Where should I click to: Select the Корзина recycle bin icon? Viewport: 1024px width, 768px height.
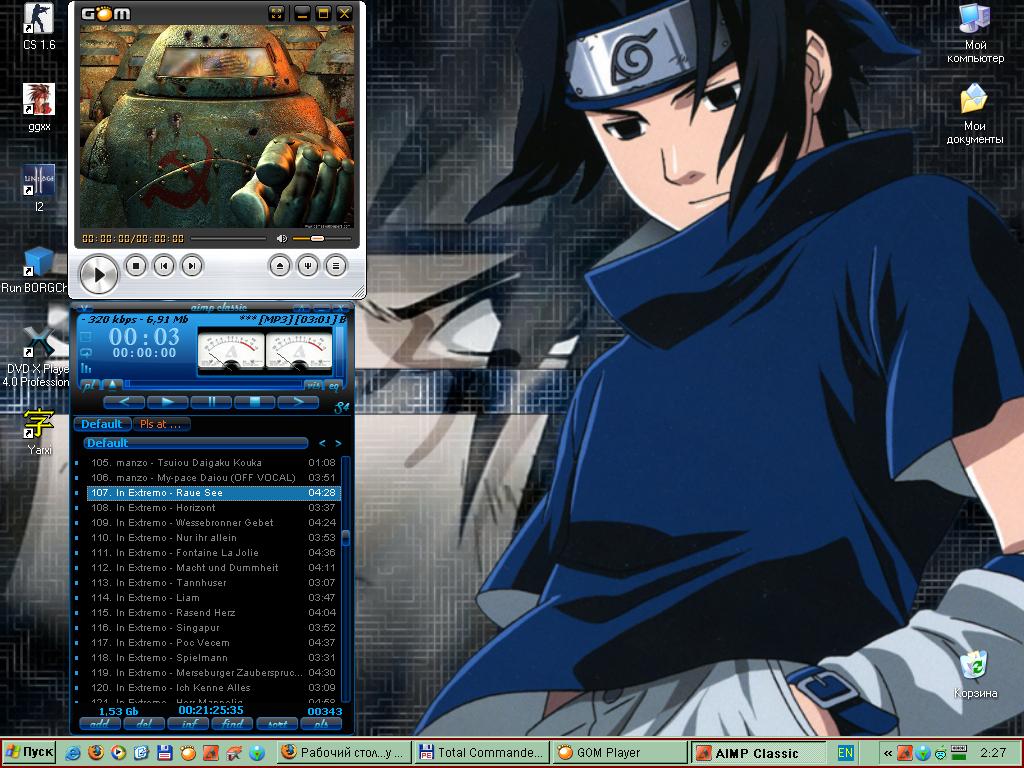click(x=975, y=674)
